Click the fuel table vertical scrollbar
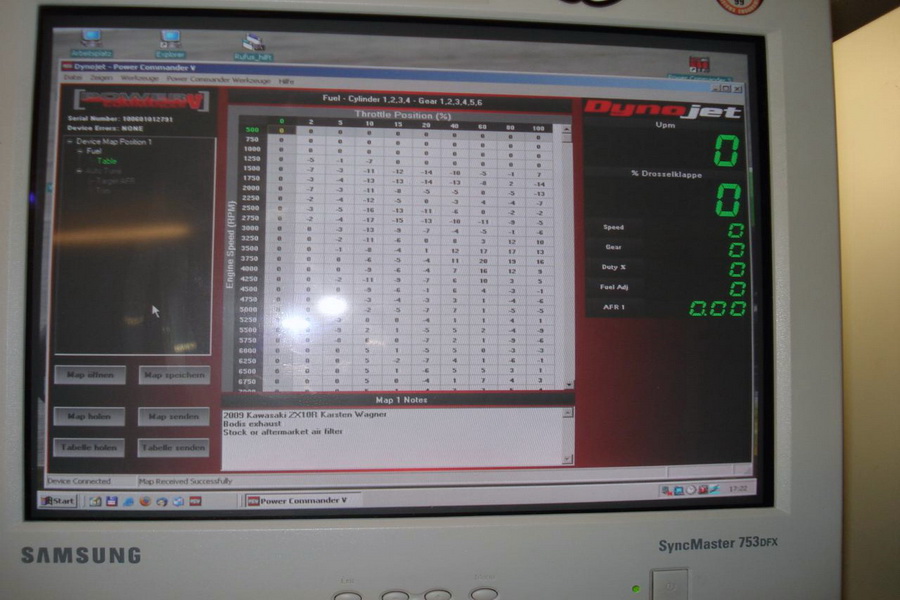The image size is (900, 600). point(568,255)
